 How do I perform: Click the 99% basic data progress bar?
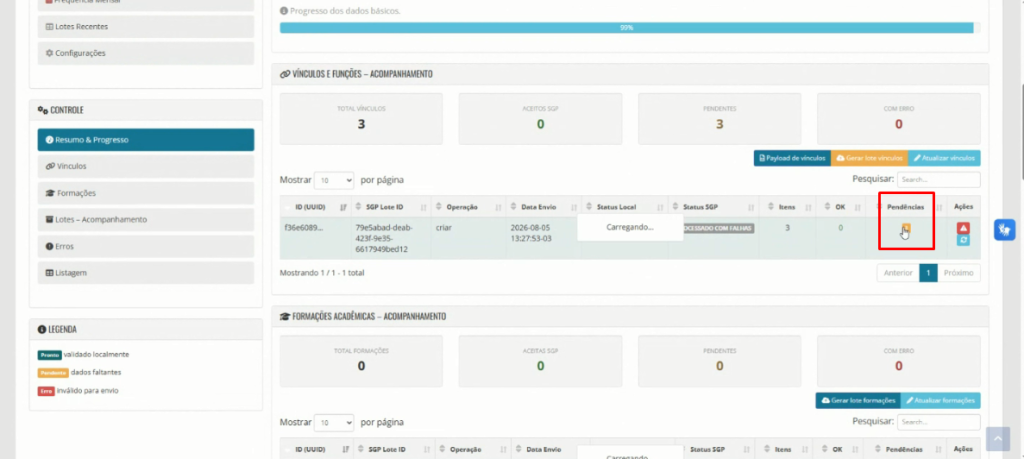pos(627,28)
